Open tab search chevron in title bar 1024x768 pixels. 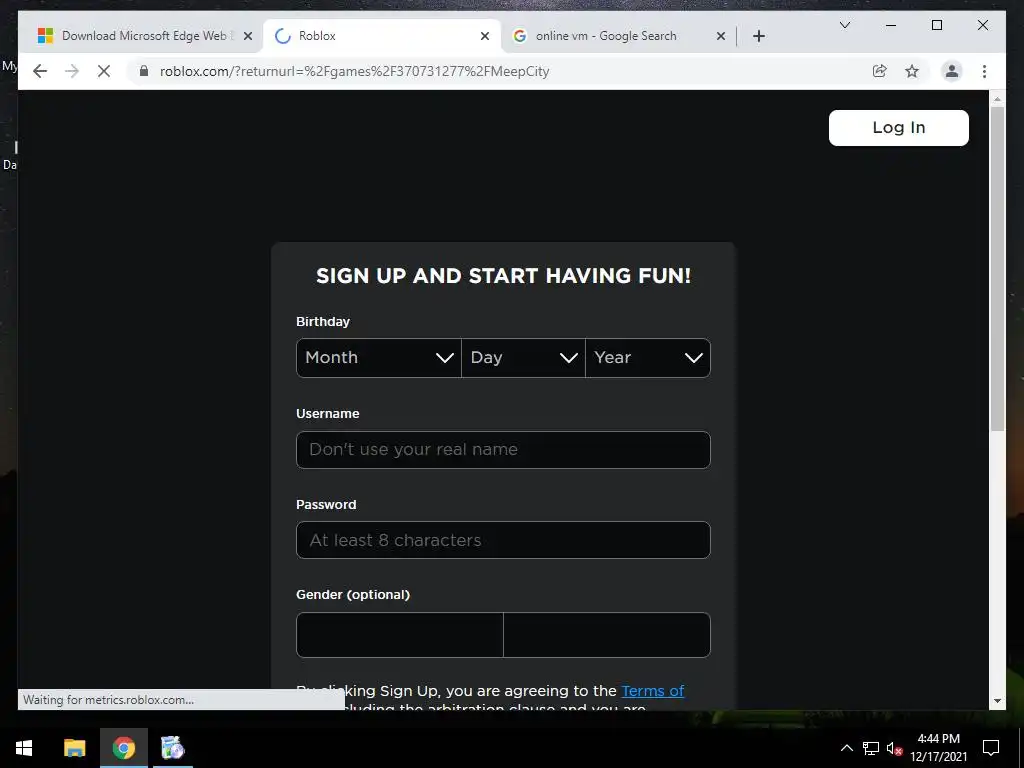point(844,25)
